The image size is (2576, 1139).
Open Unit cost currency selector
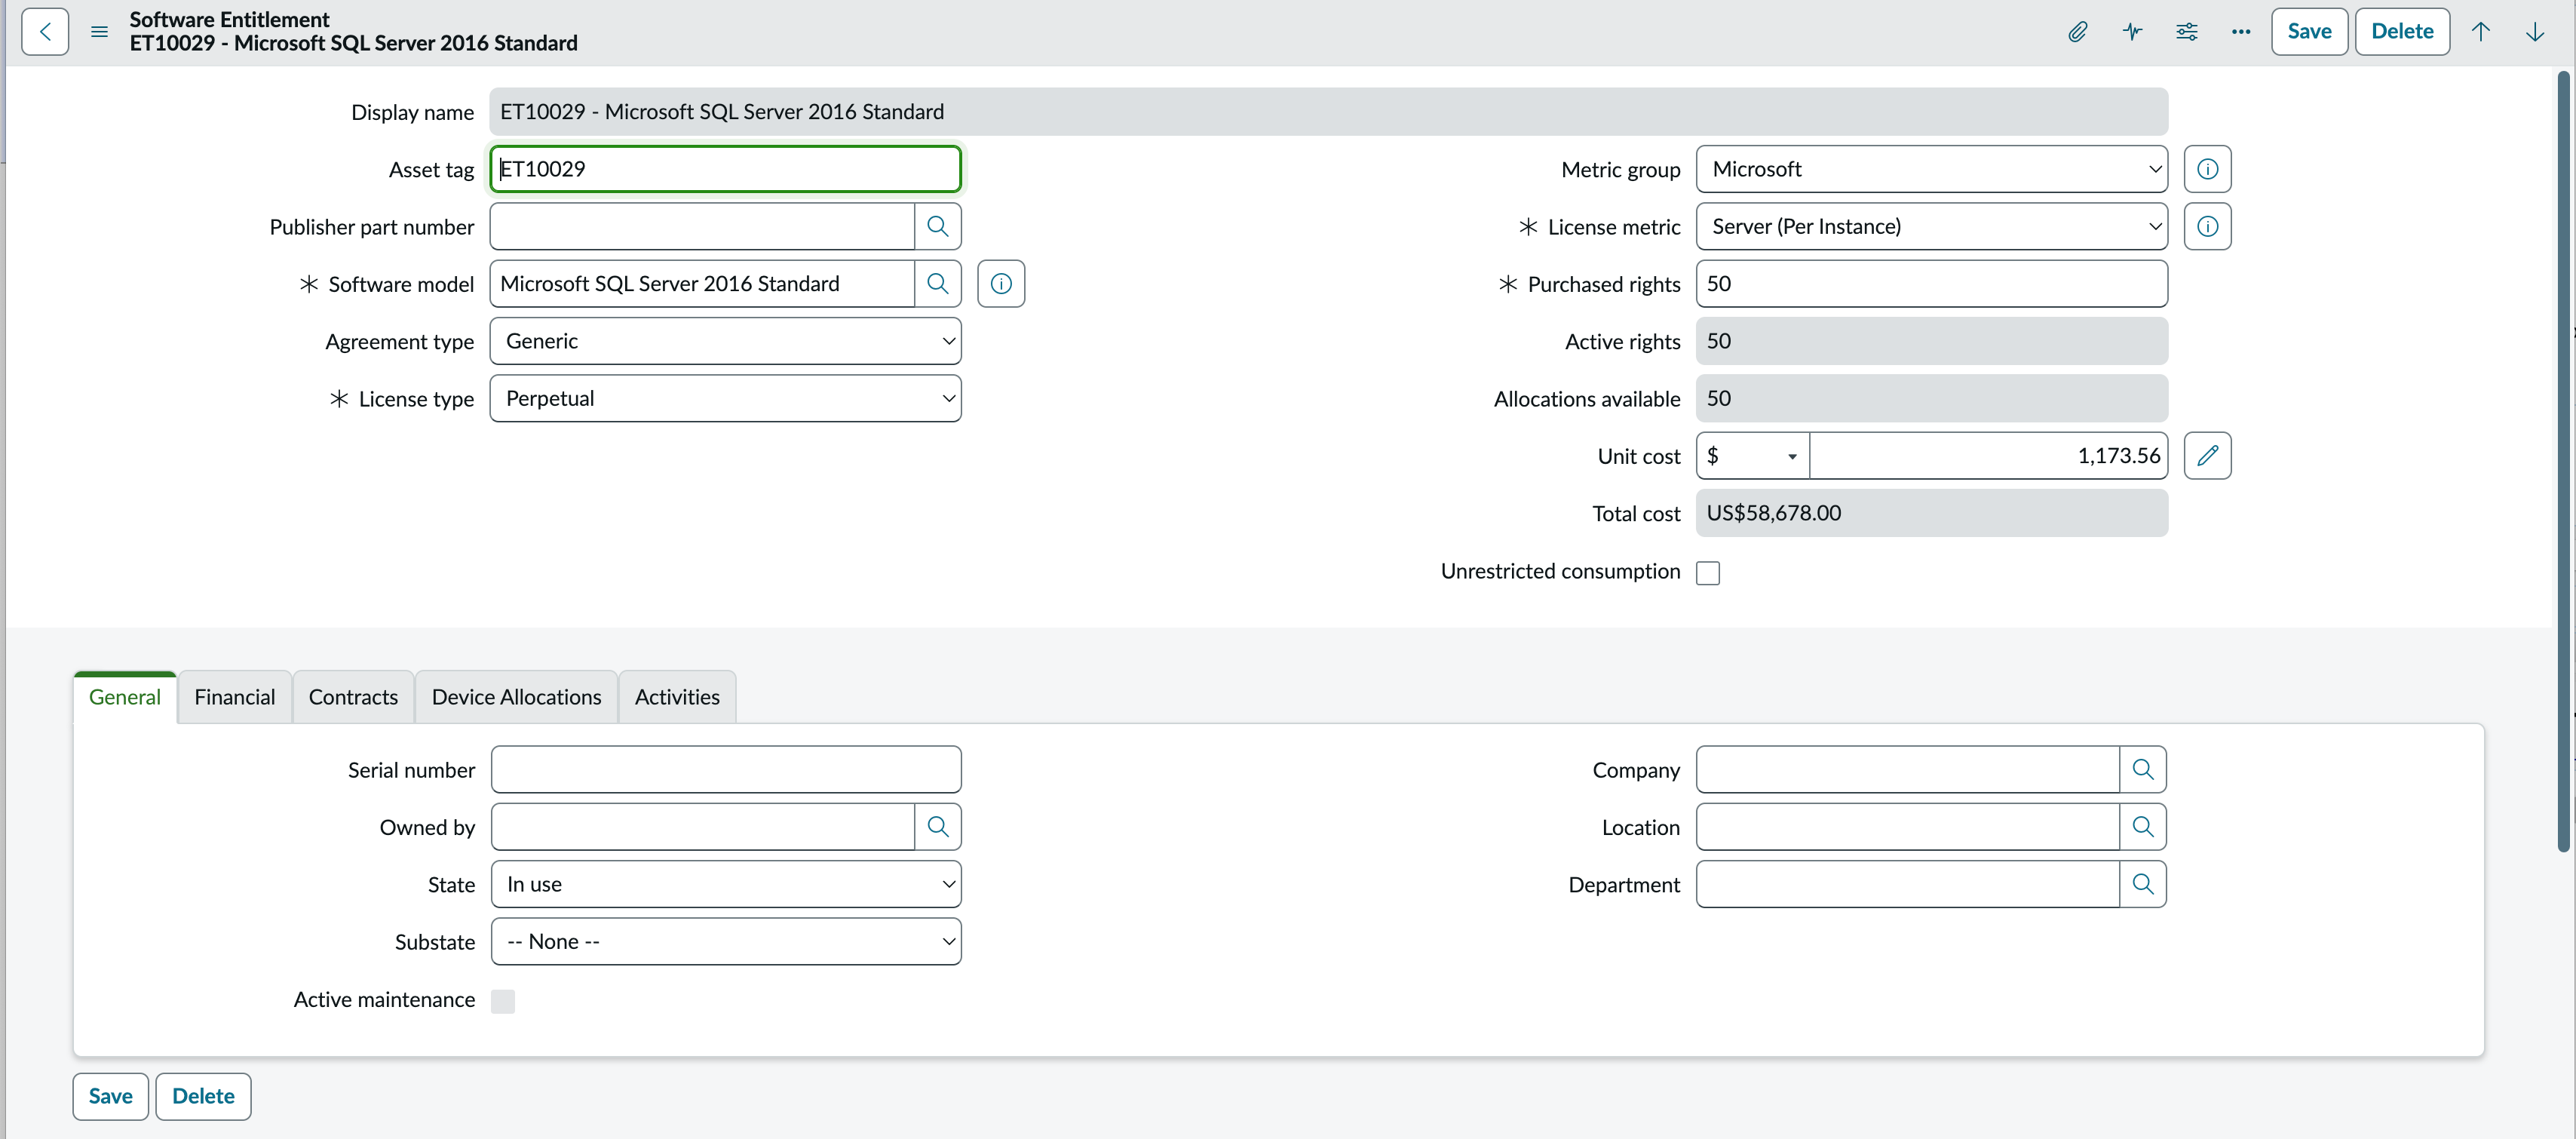[1753, 456]
